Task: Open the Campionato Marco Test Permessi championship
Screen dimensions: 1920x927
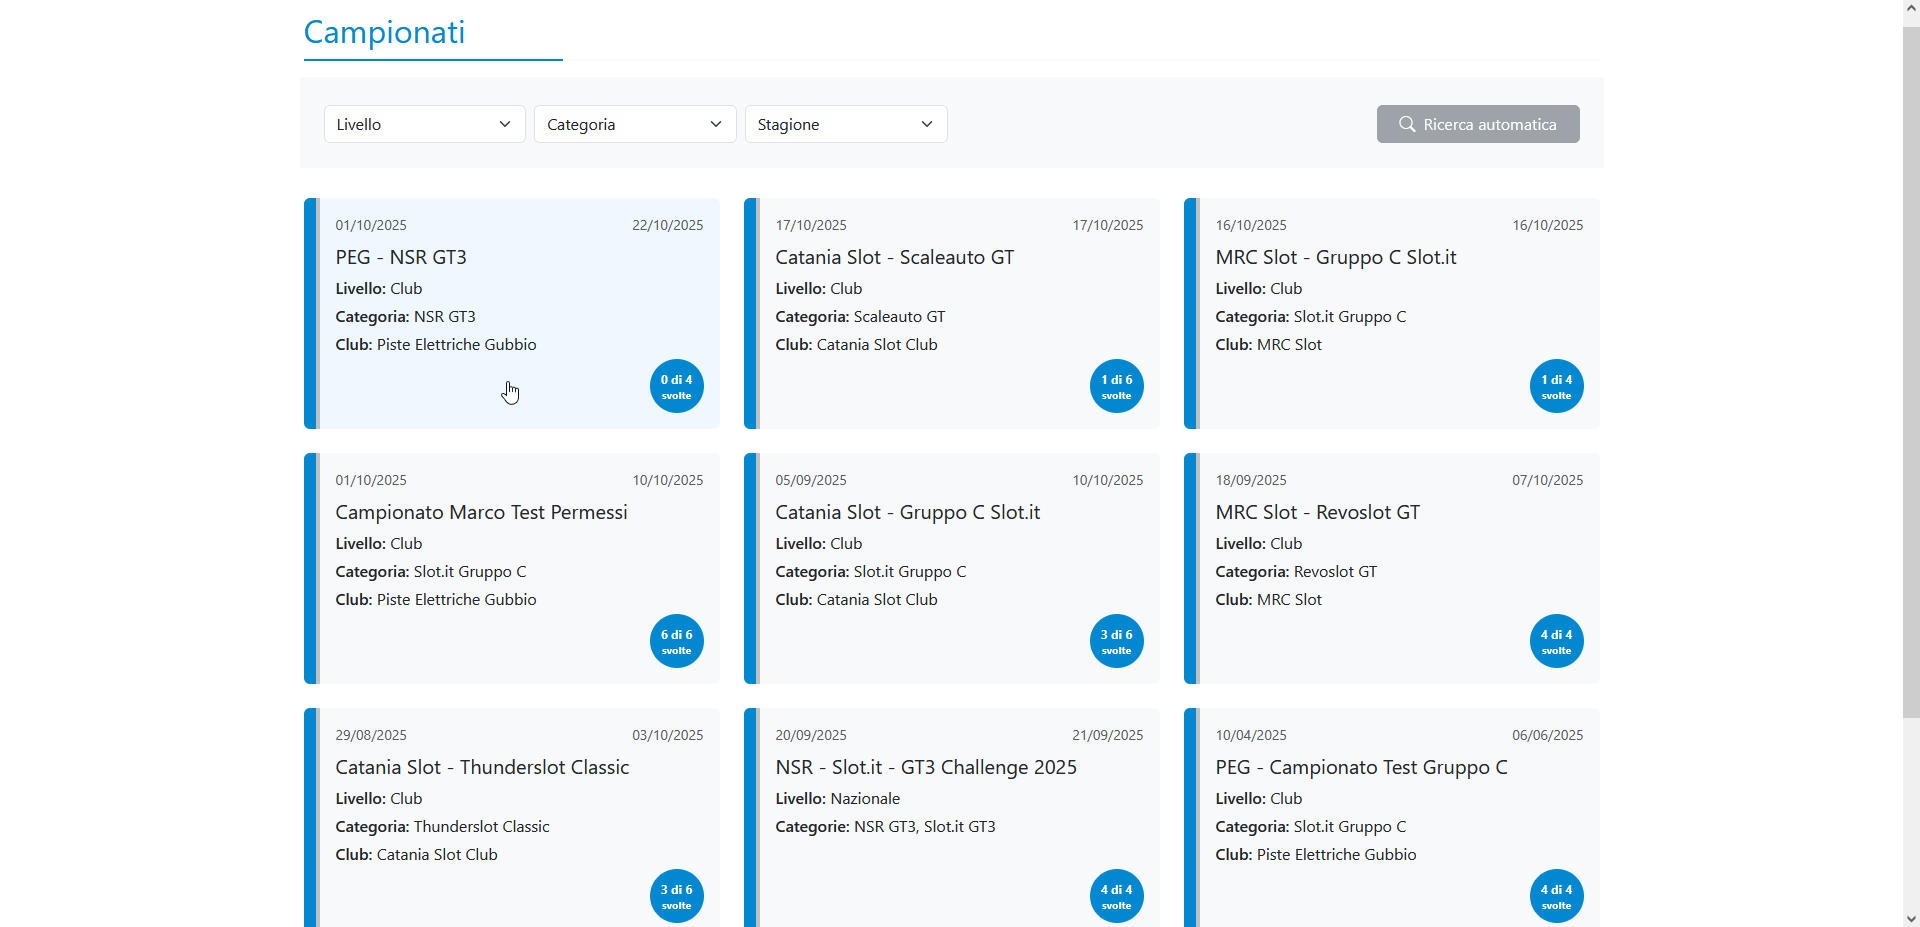Action: click(481, 512)
